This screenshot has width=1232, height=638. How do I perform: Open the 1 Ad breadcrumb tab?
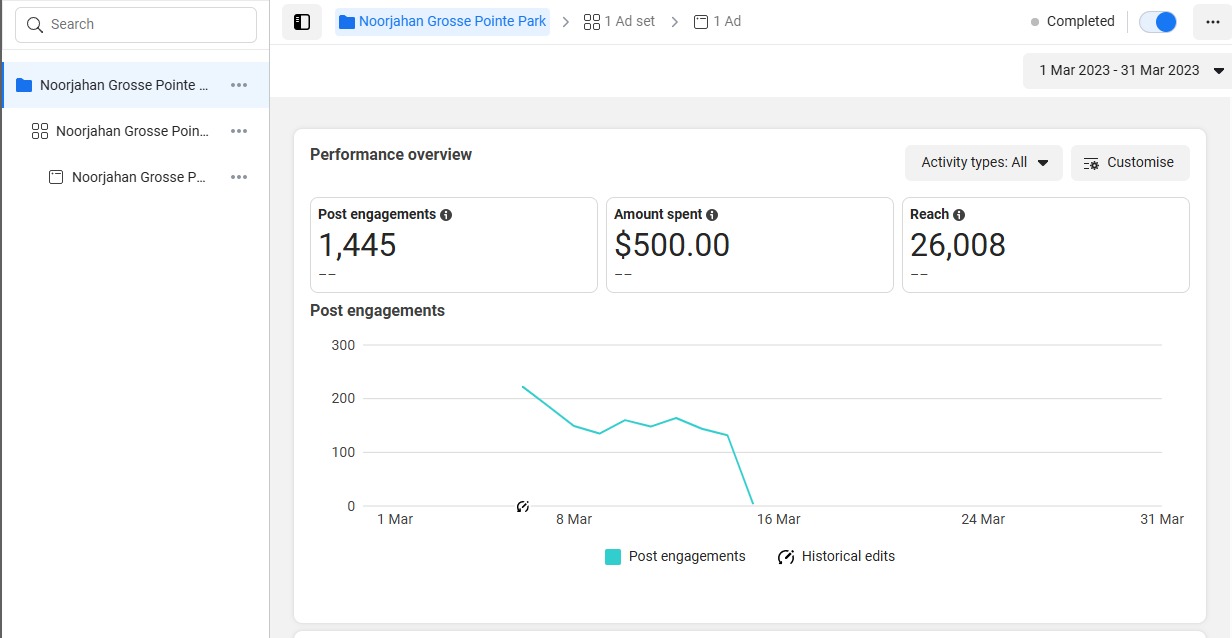[x=718, y=22]
